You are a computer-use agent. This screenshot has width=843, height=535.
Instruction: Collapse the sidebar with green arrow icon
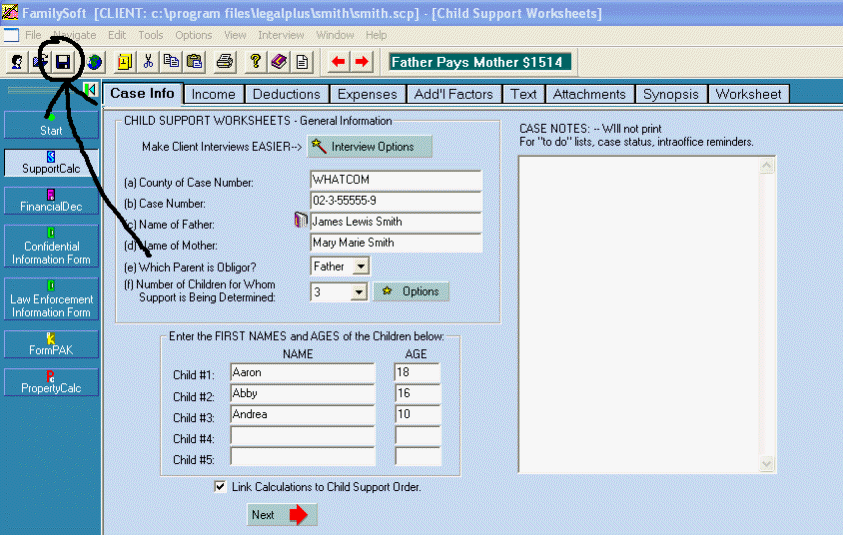click(91, 90)
